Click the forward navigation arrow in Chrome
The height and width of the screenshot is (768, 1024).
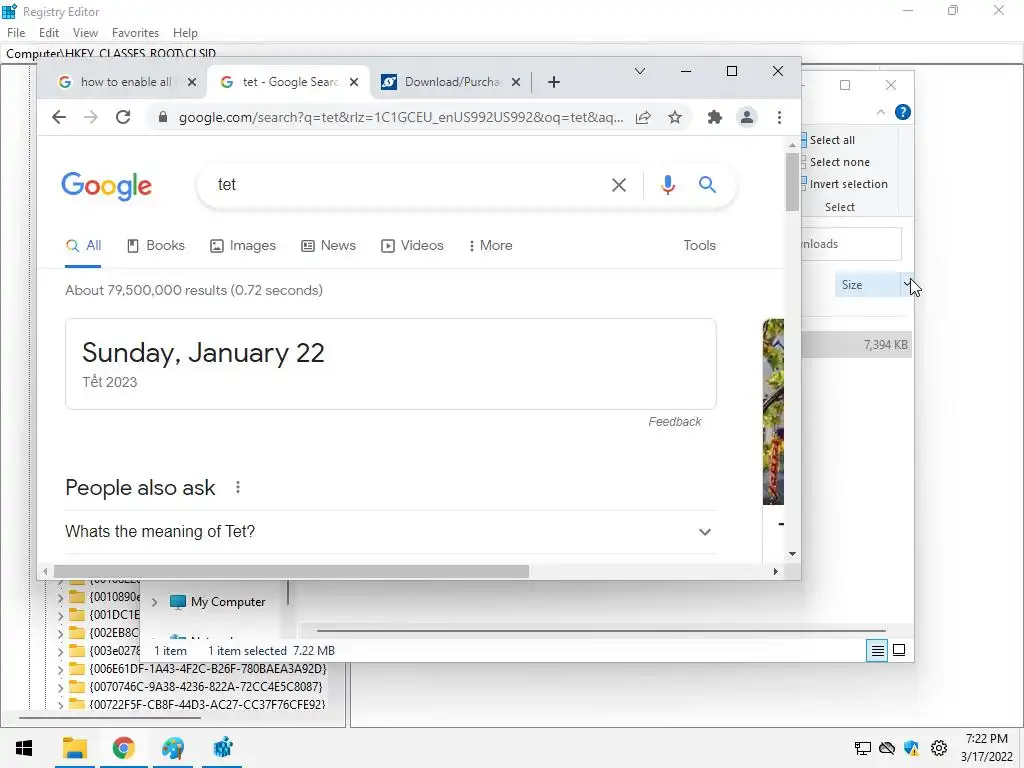pos(91,117)
